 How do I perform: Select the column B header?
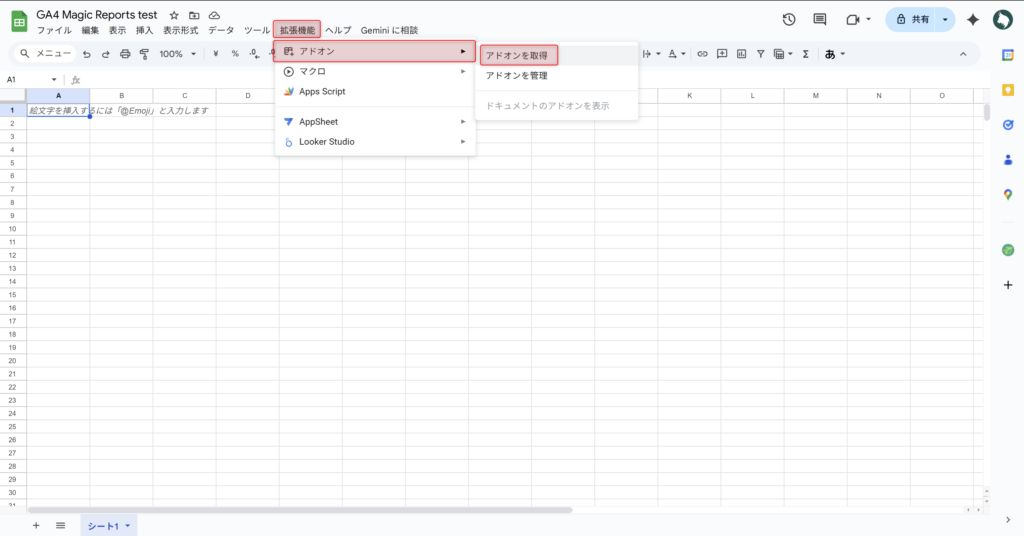121,95
